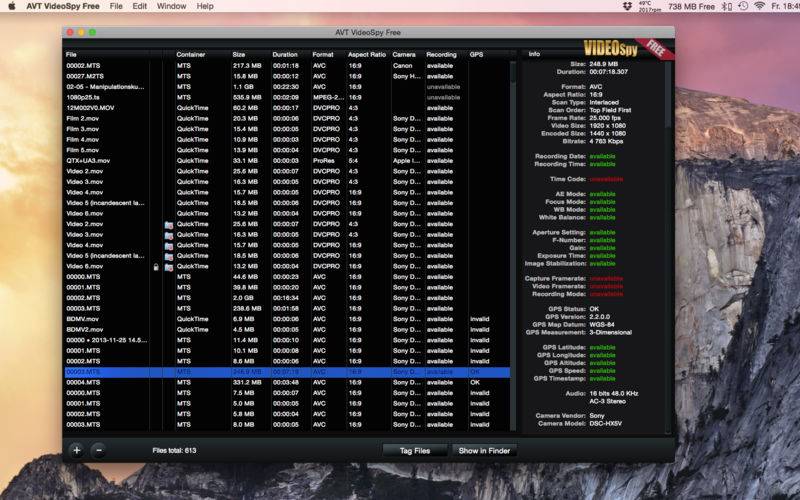Click the folder icon beside Video 6.mov
The width and height of the screenshot is (800, 500).
(169, 267)
